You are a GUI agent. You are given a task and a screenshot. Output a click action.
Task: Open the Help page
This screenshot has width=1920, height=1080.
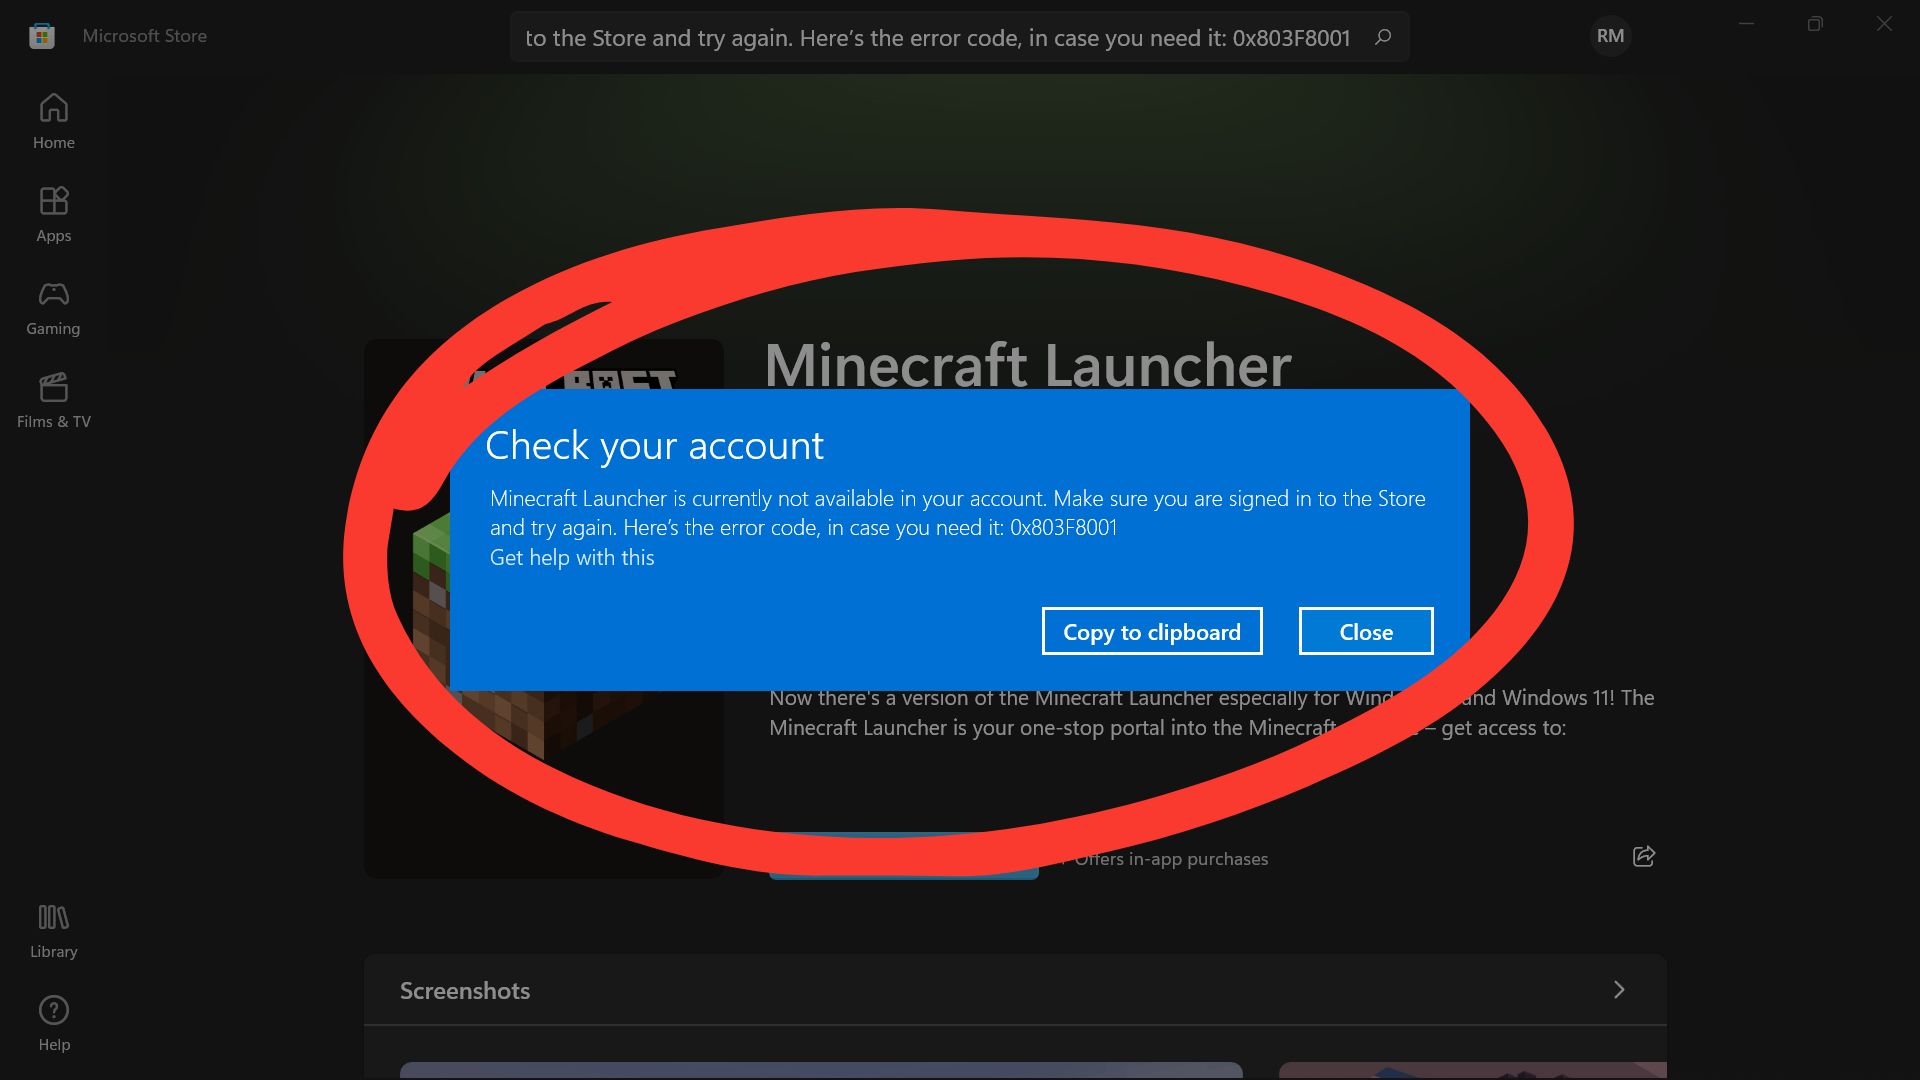[54, 1023]
